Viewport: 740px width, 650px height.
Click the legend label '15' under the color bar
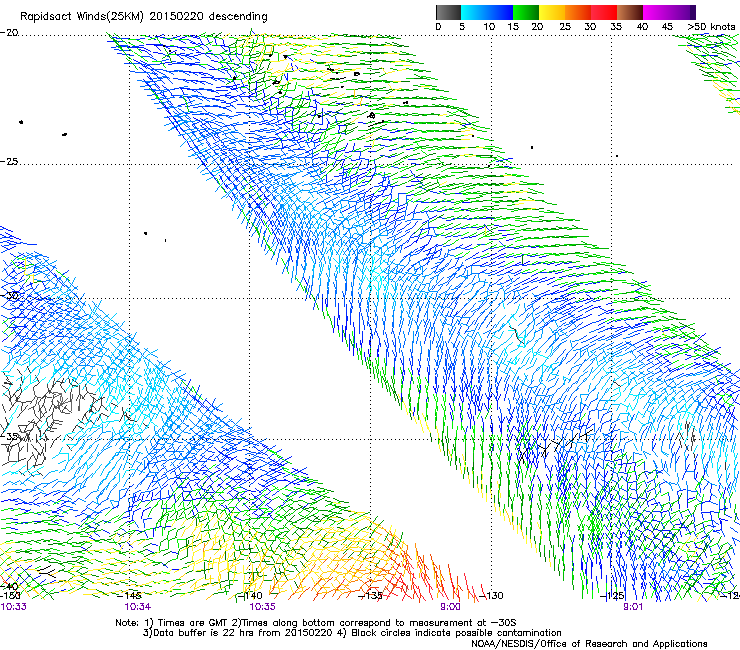pyautogui.click(x=513, y=27)
